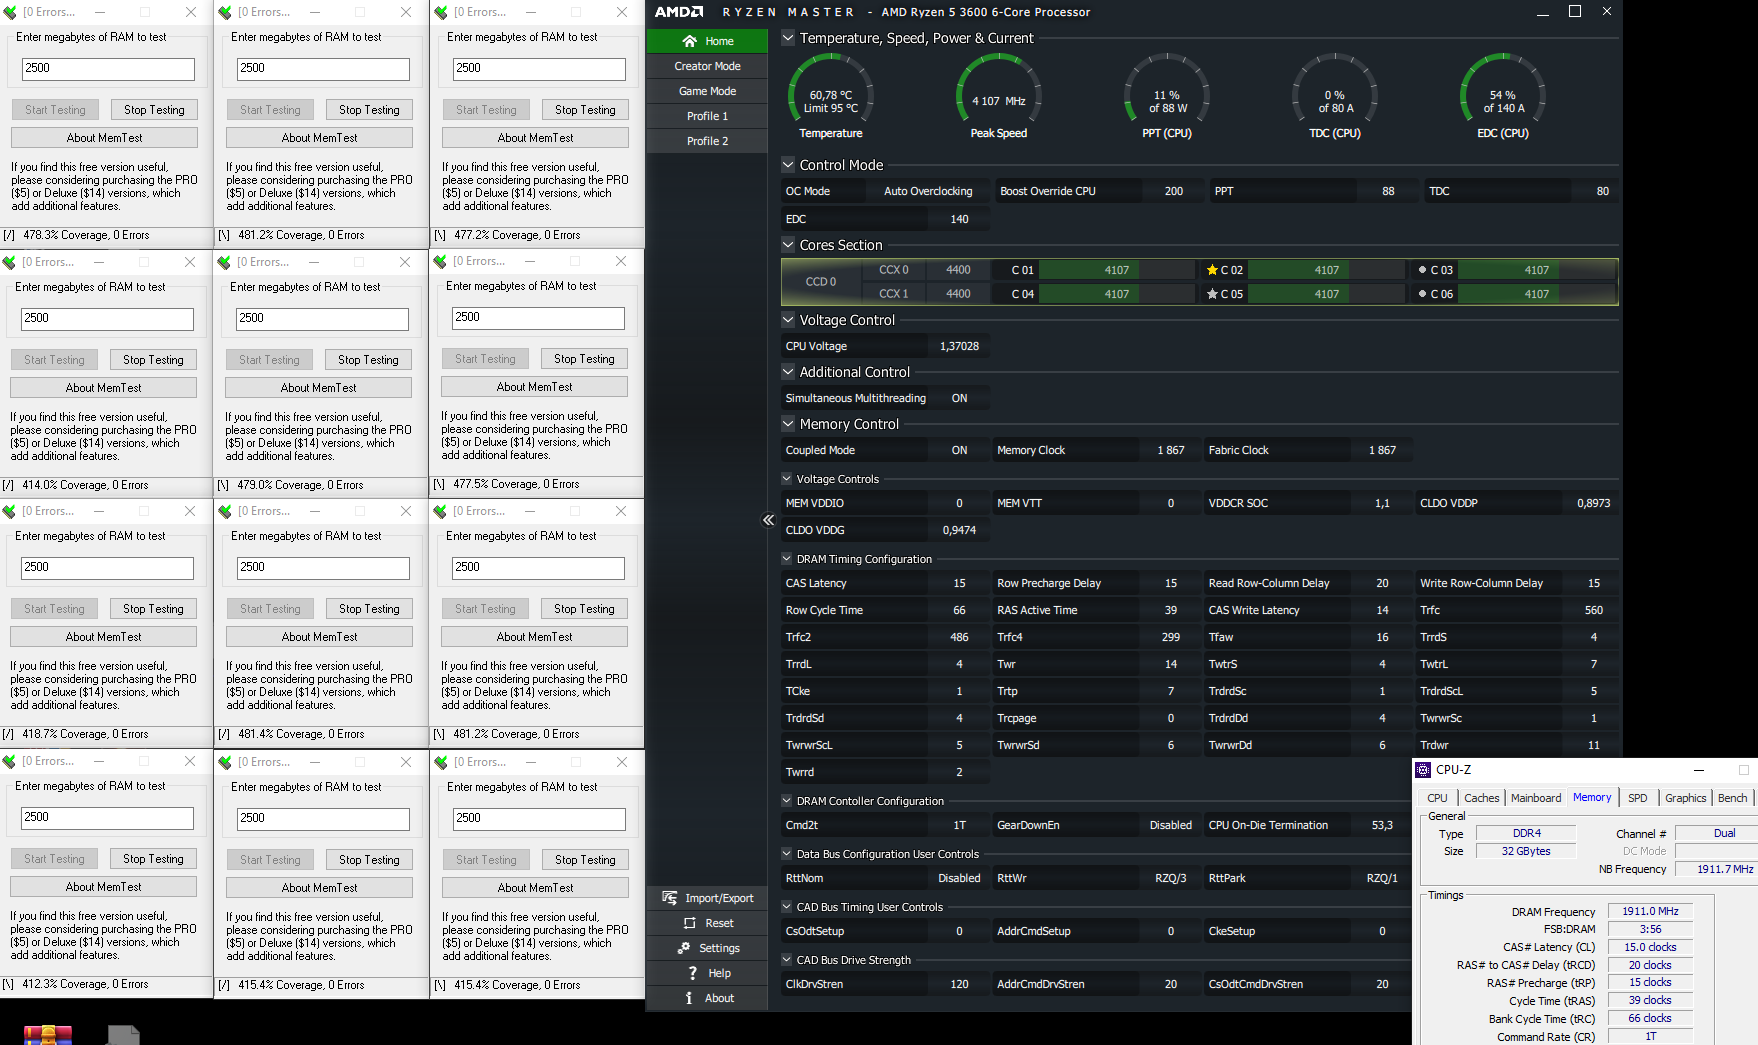Open the SPD tab in CPU-Z
The image size is (1758, 1045).
[1637, 798]
